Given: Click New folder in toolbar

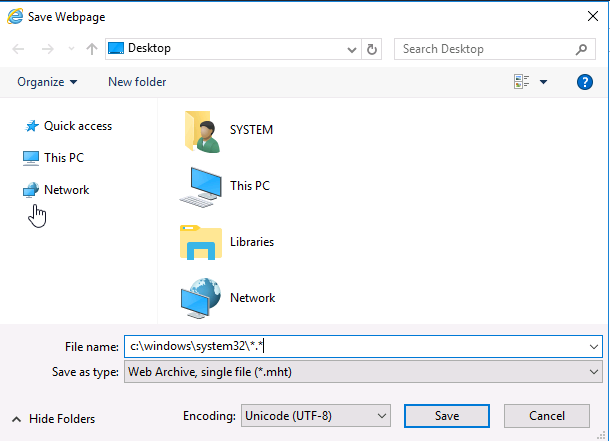Looking at the screenshot, I should point(137,82).
